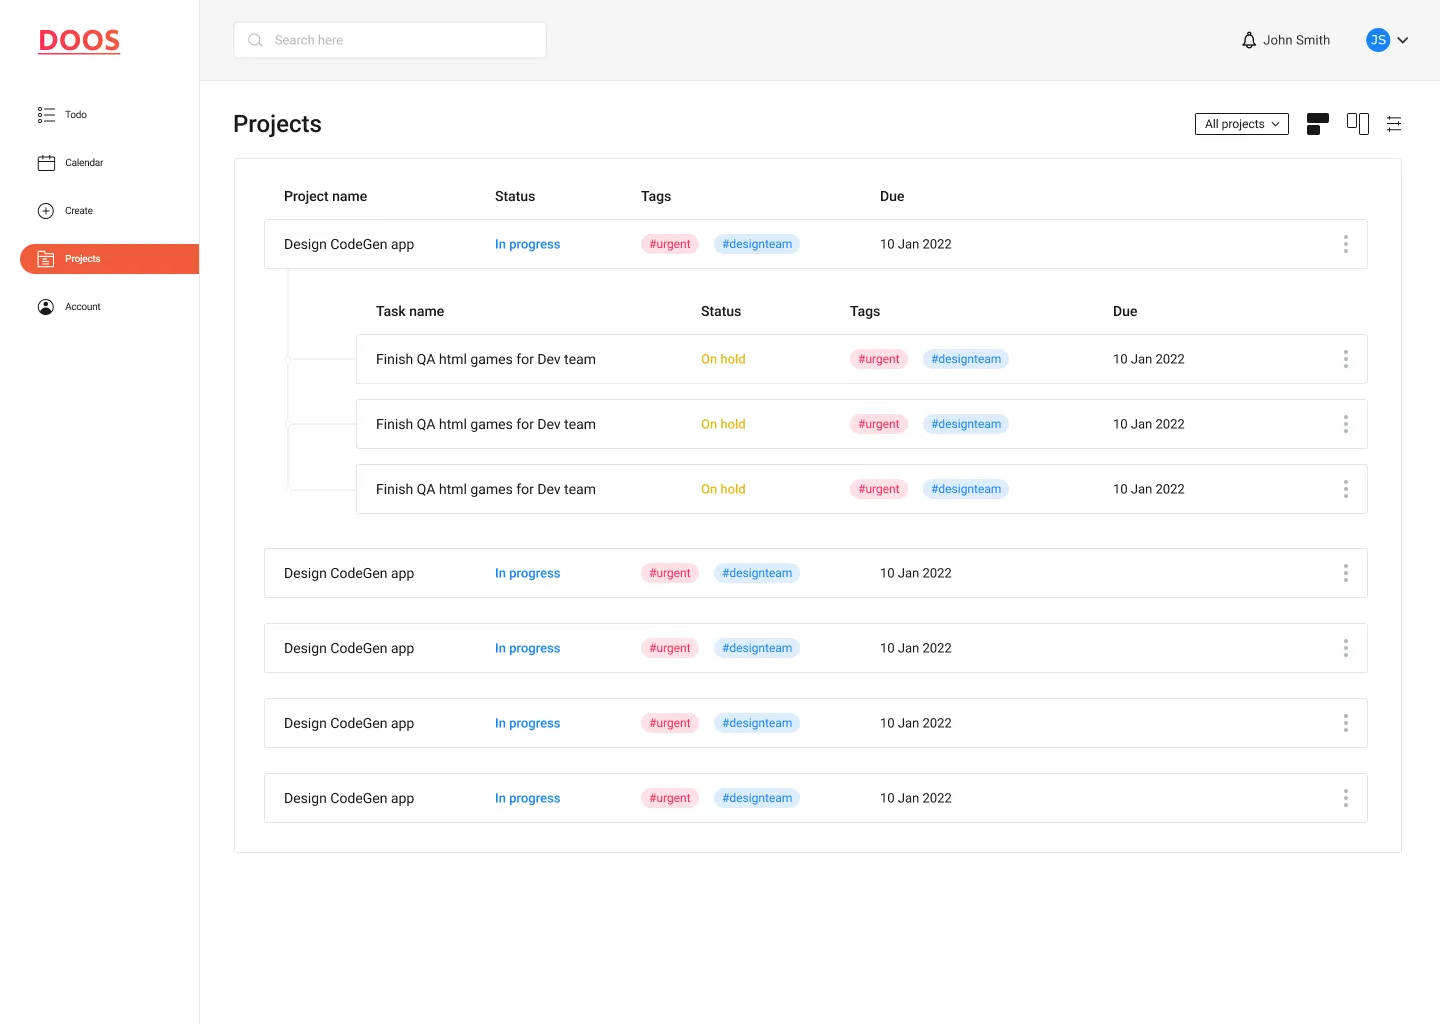Collapse the first Design CodeGen app project
Screen dimensions: 1440x1024
pos(815,244)
